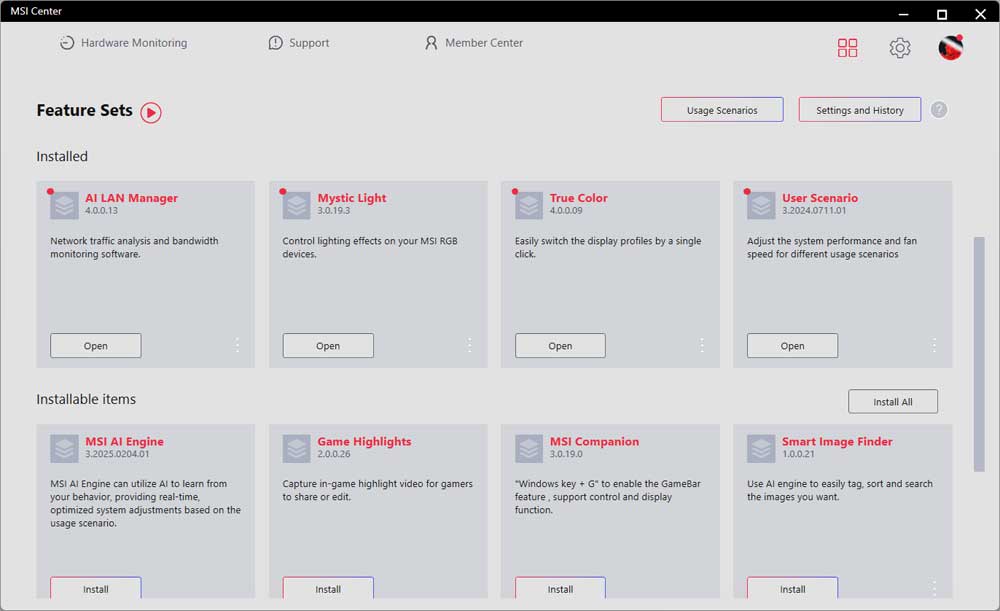This screenshot has width=1000, height=611.
Task: Click the MSI Companion app icon
Action: pos(529,449)
